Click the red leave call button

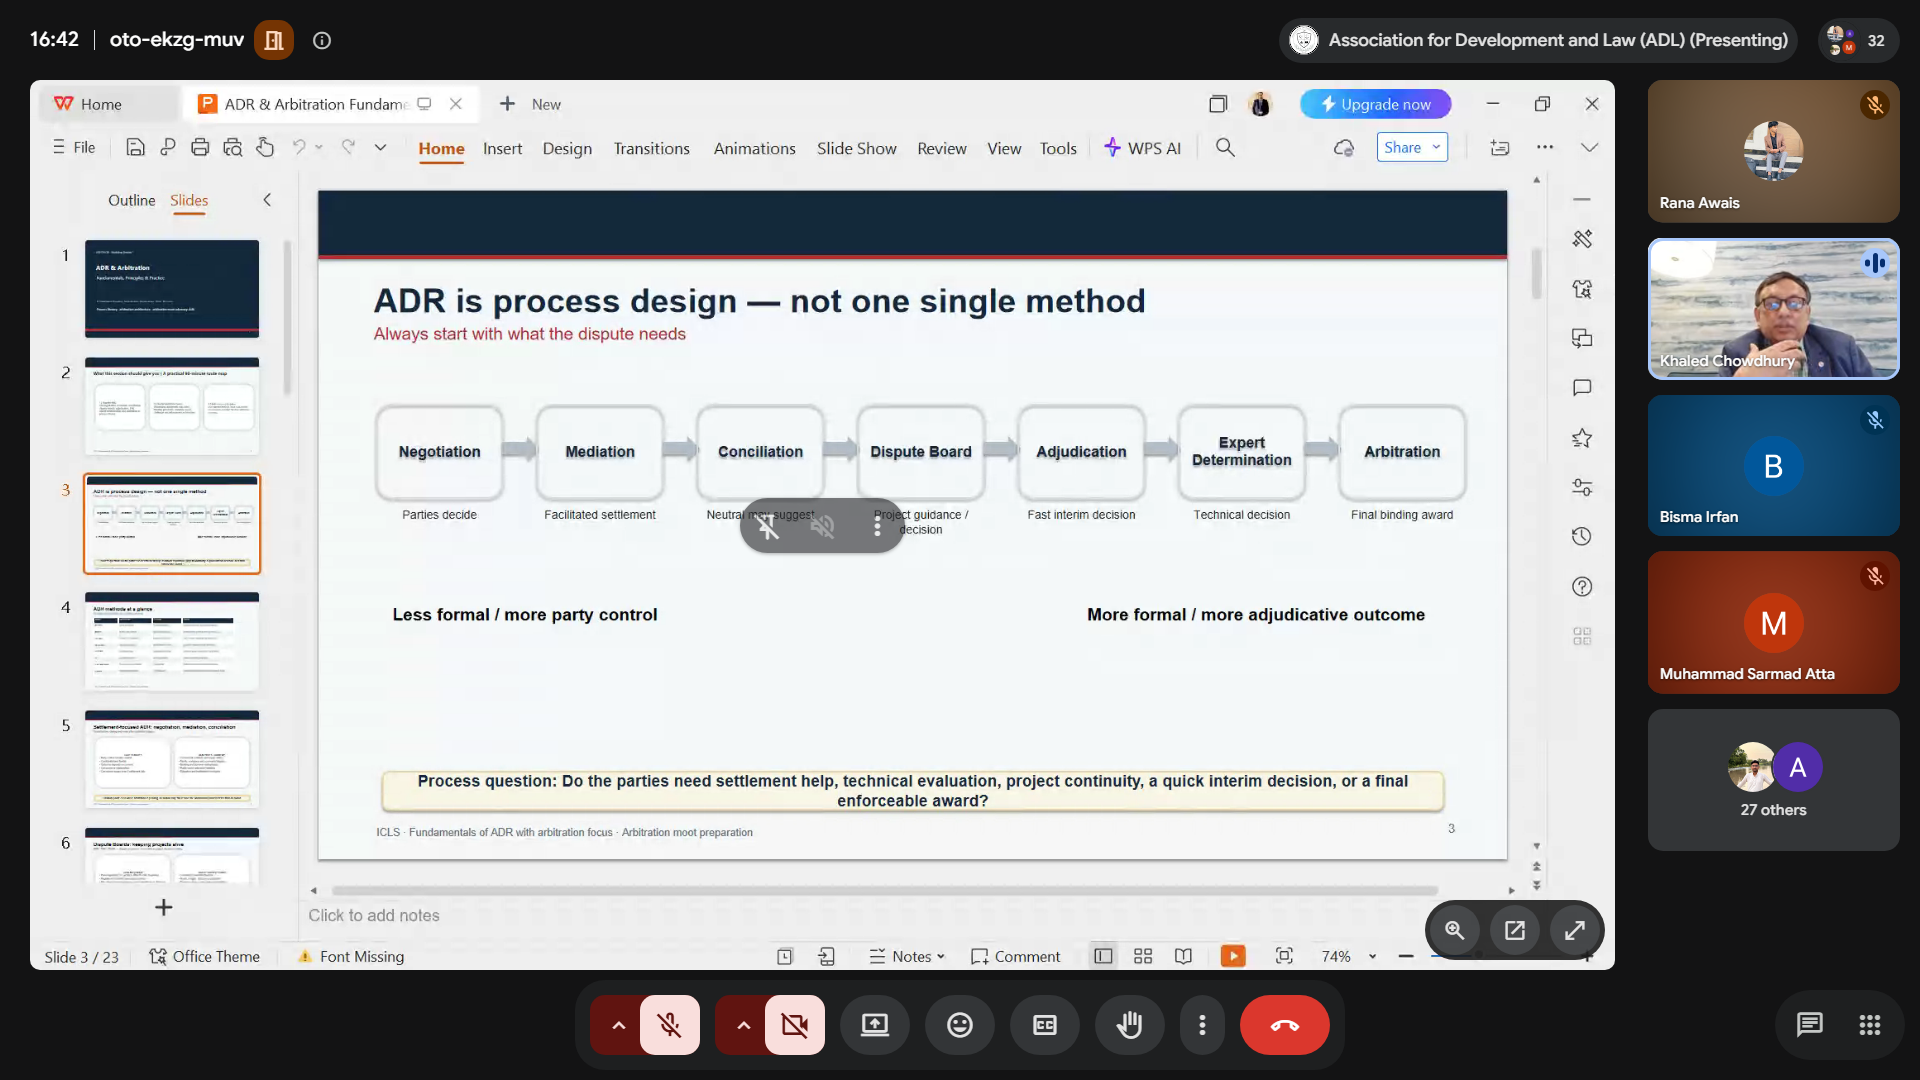[1285, 1025]
